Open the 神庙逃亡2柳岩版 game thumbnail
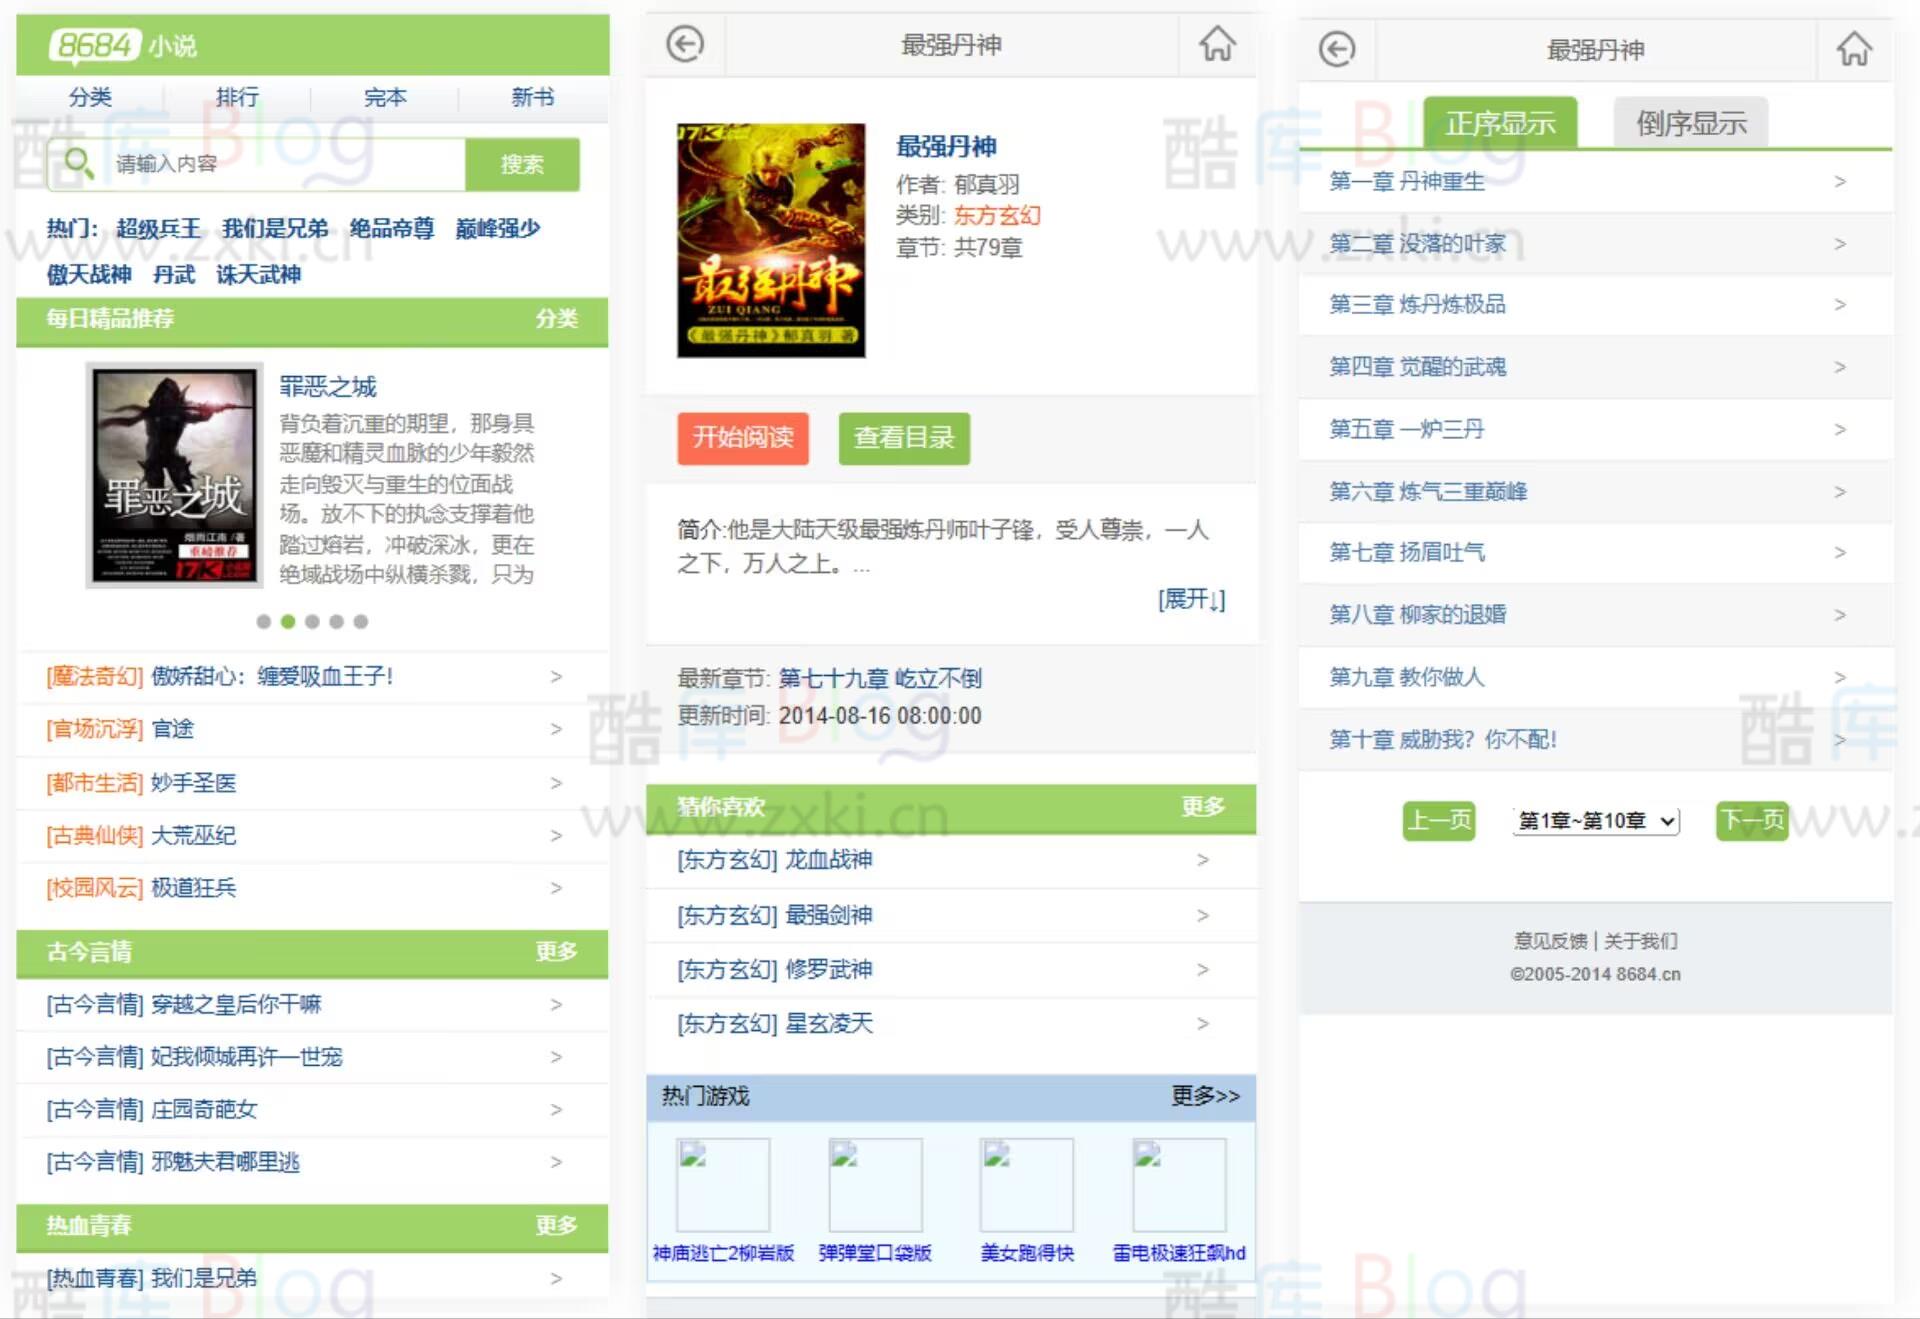Image resolution: width=1920 pixels, height=1319 pixels. point(722,1185)
